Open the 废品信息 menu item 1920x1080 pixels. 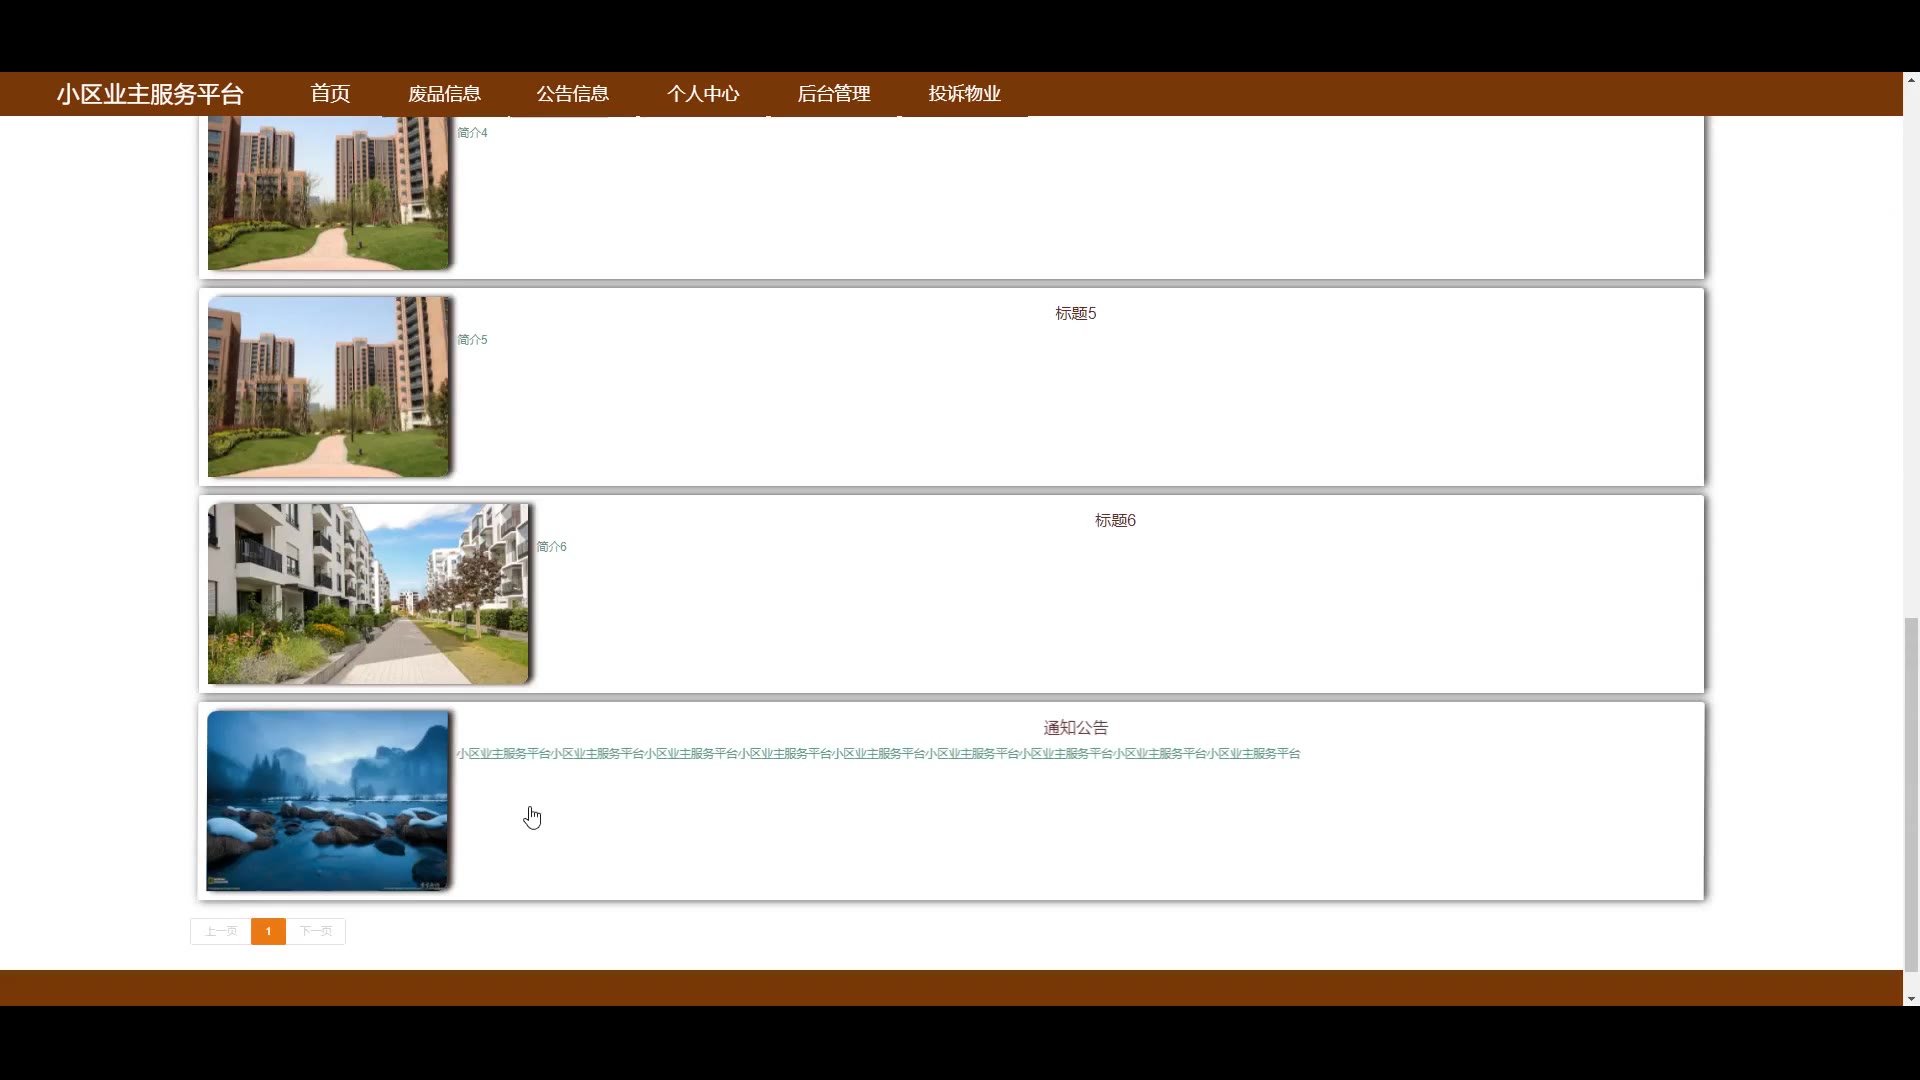(444, 94)
